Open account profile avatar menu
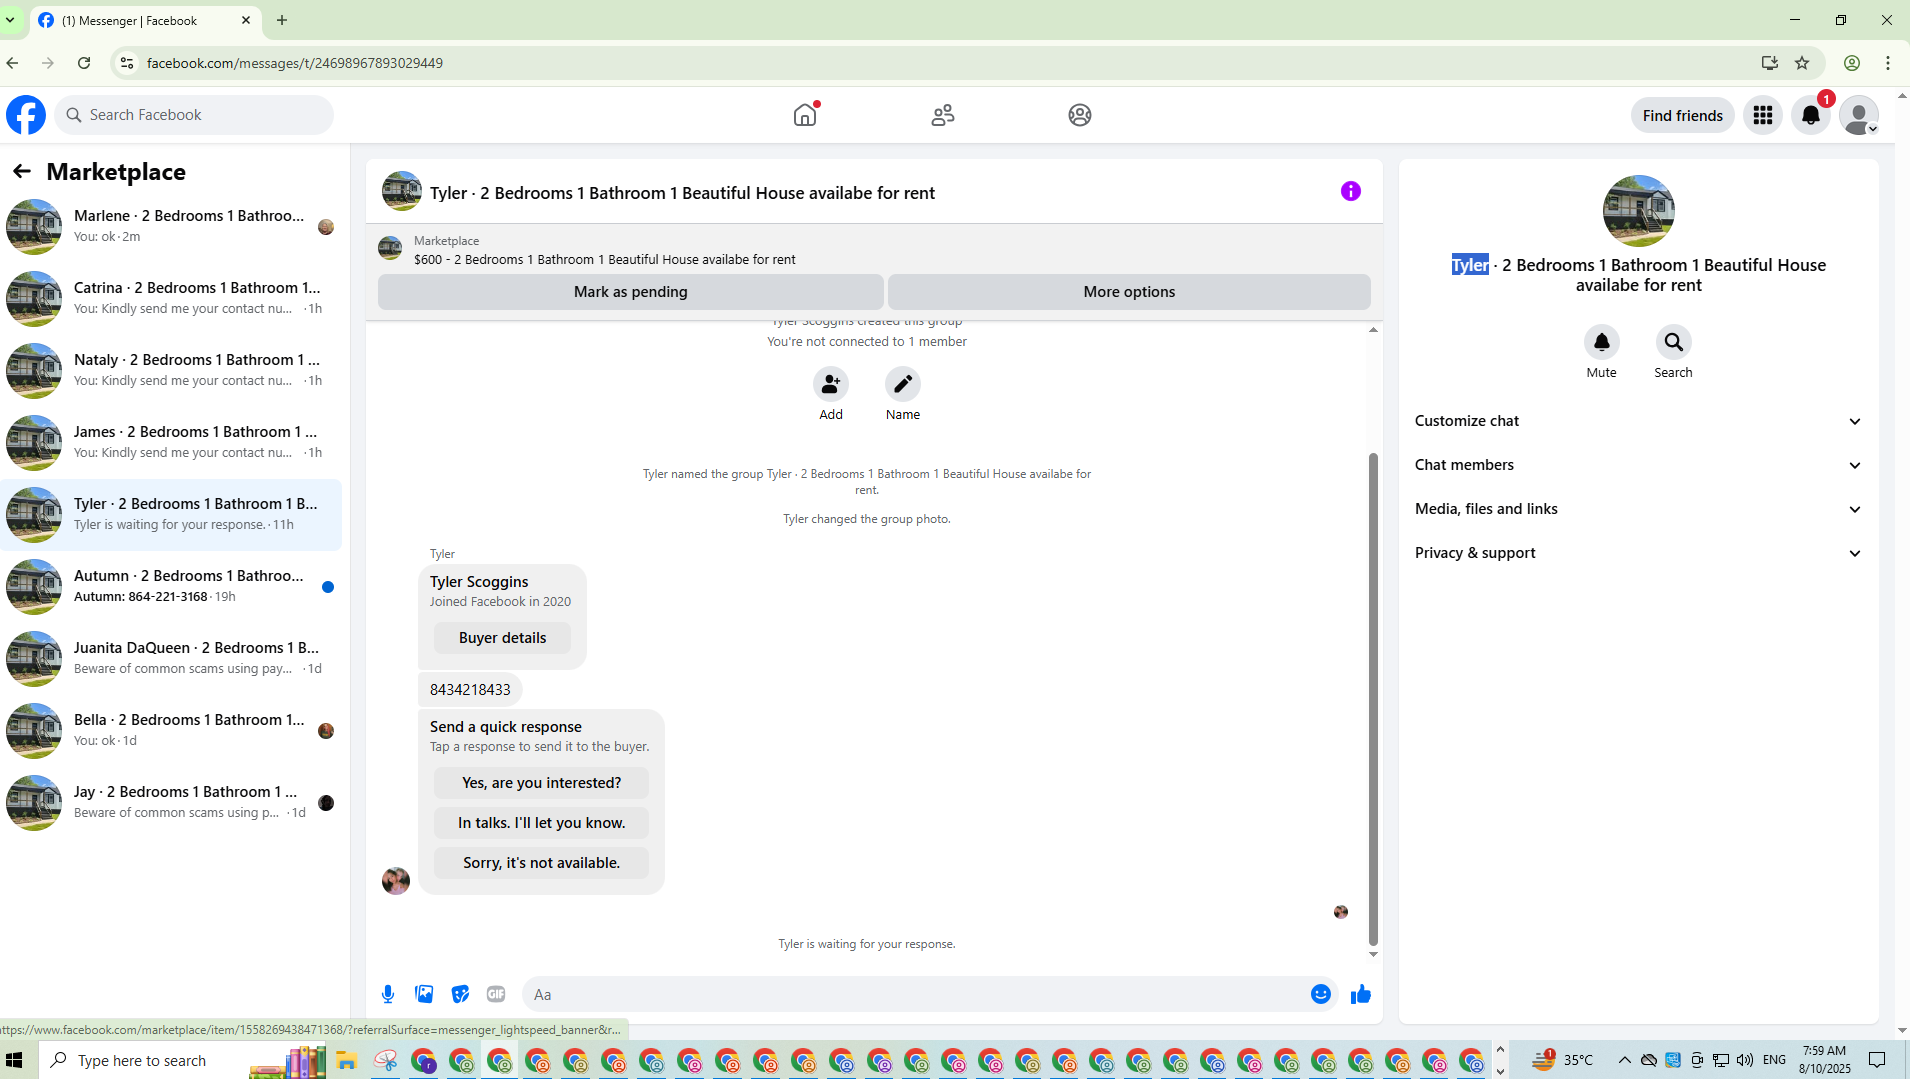Viewport: 1910px width, 1079px height. pyautogui.click(x=1859, y=115)
